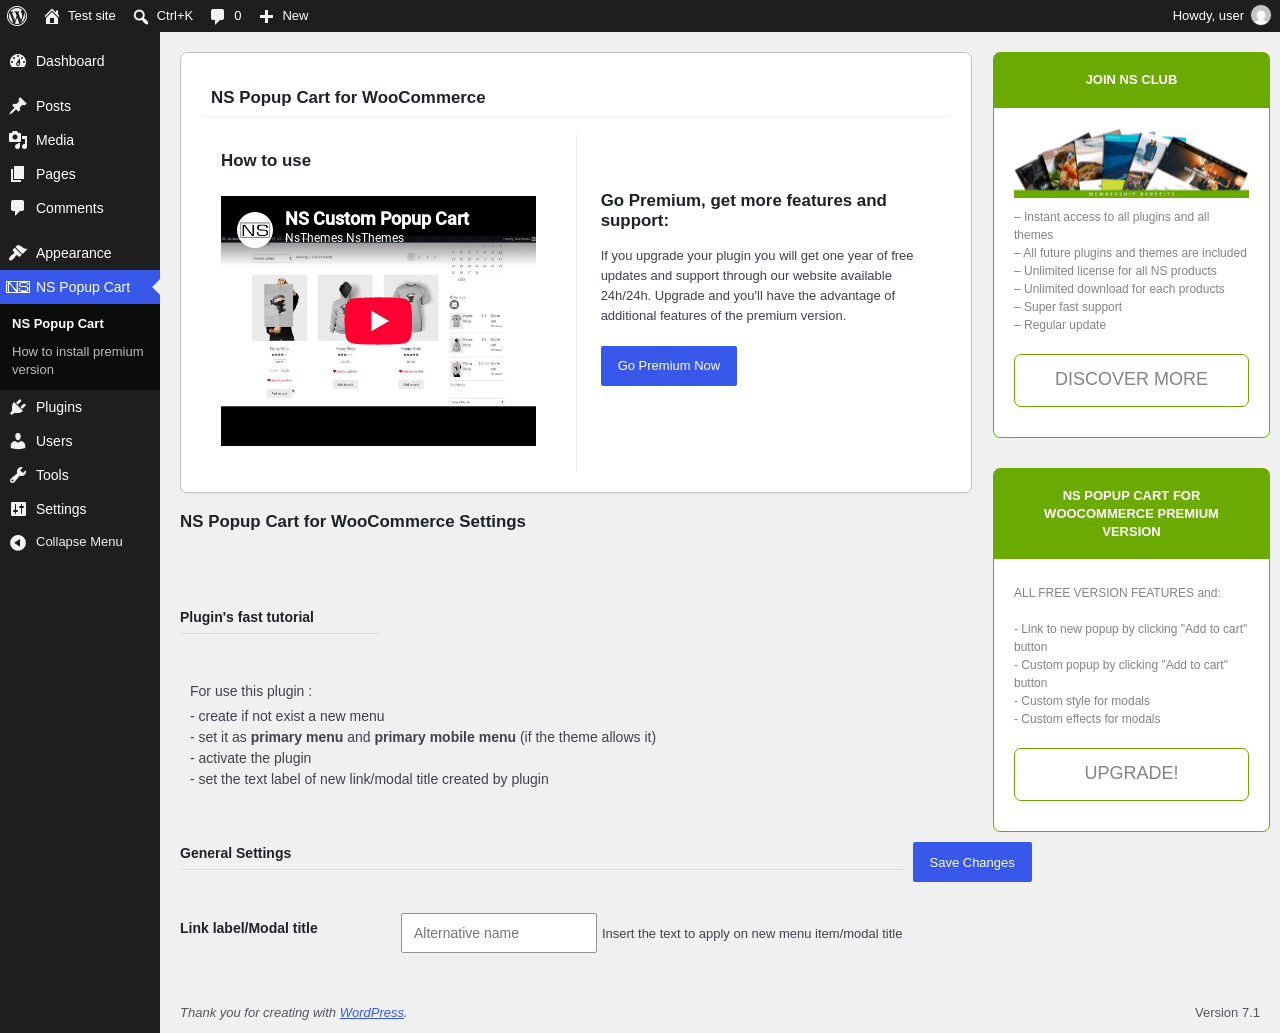Click the General Settings heading
1280x1033 pixels.
point(236,853)
